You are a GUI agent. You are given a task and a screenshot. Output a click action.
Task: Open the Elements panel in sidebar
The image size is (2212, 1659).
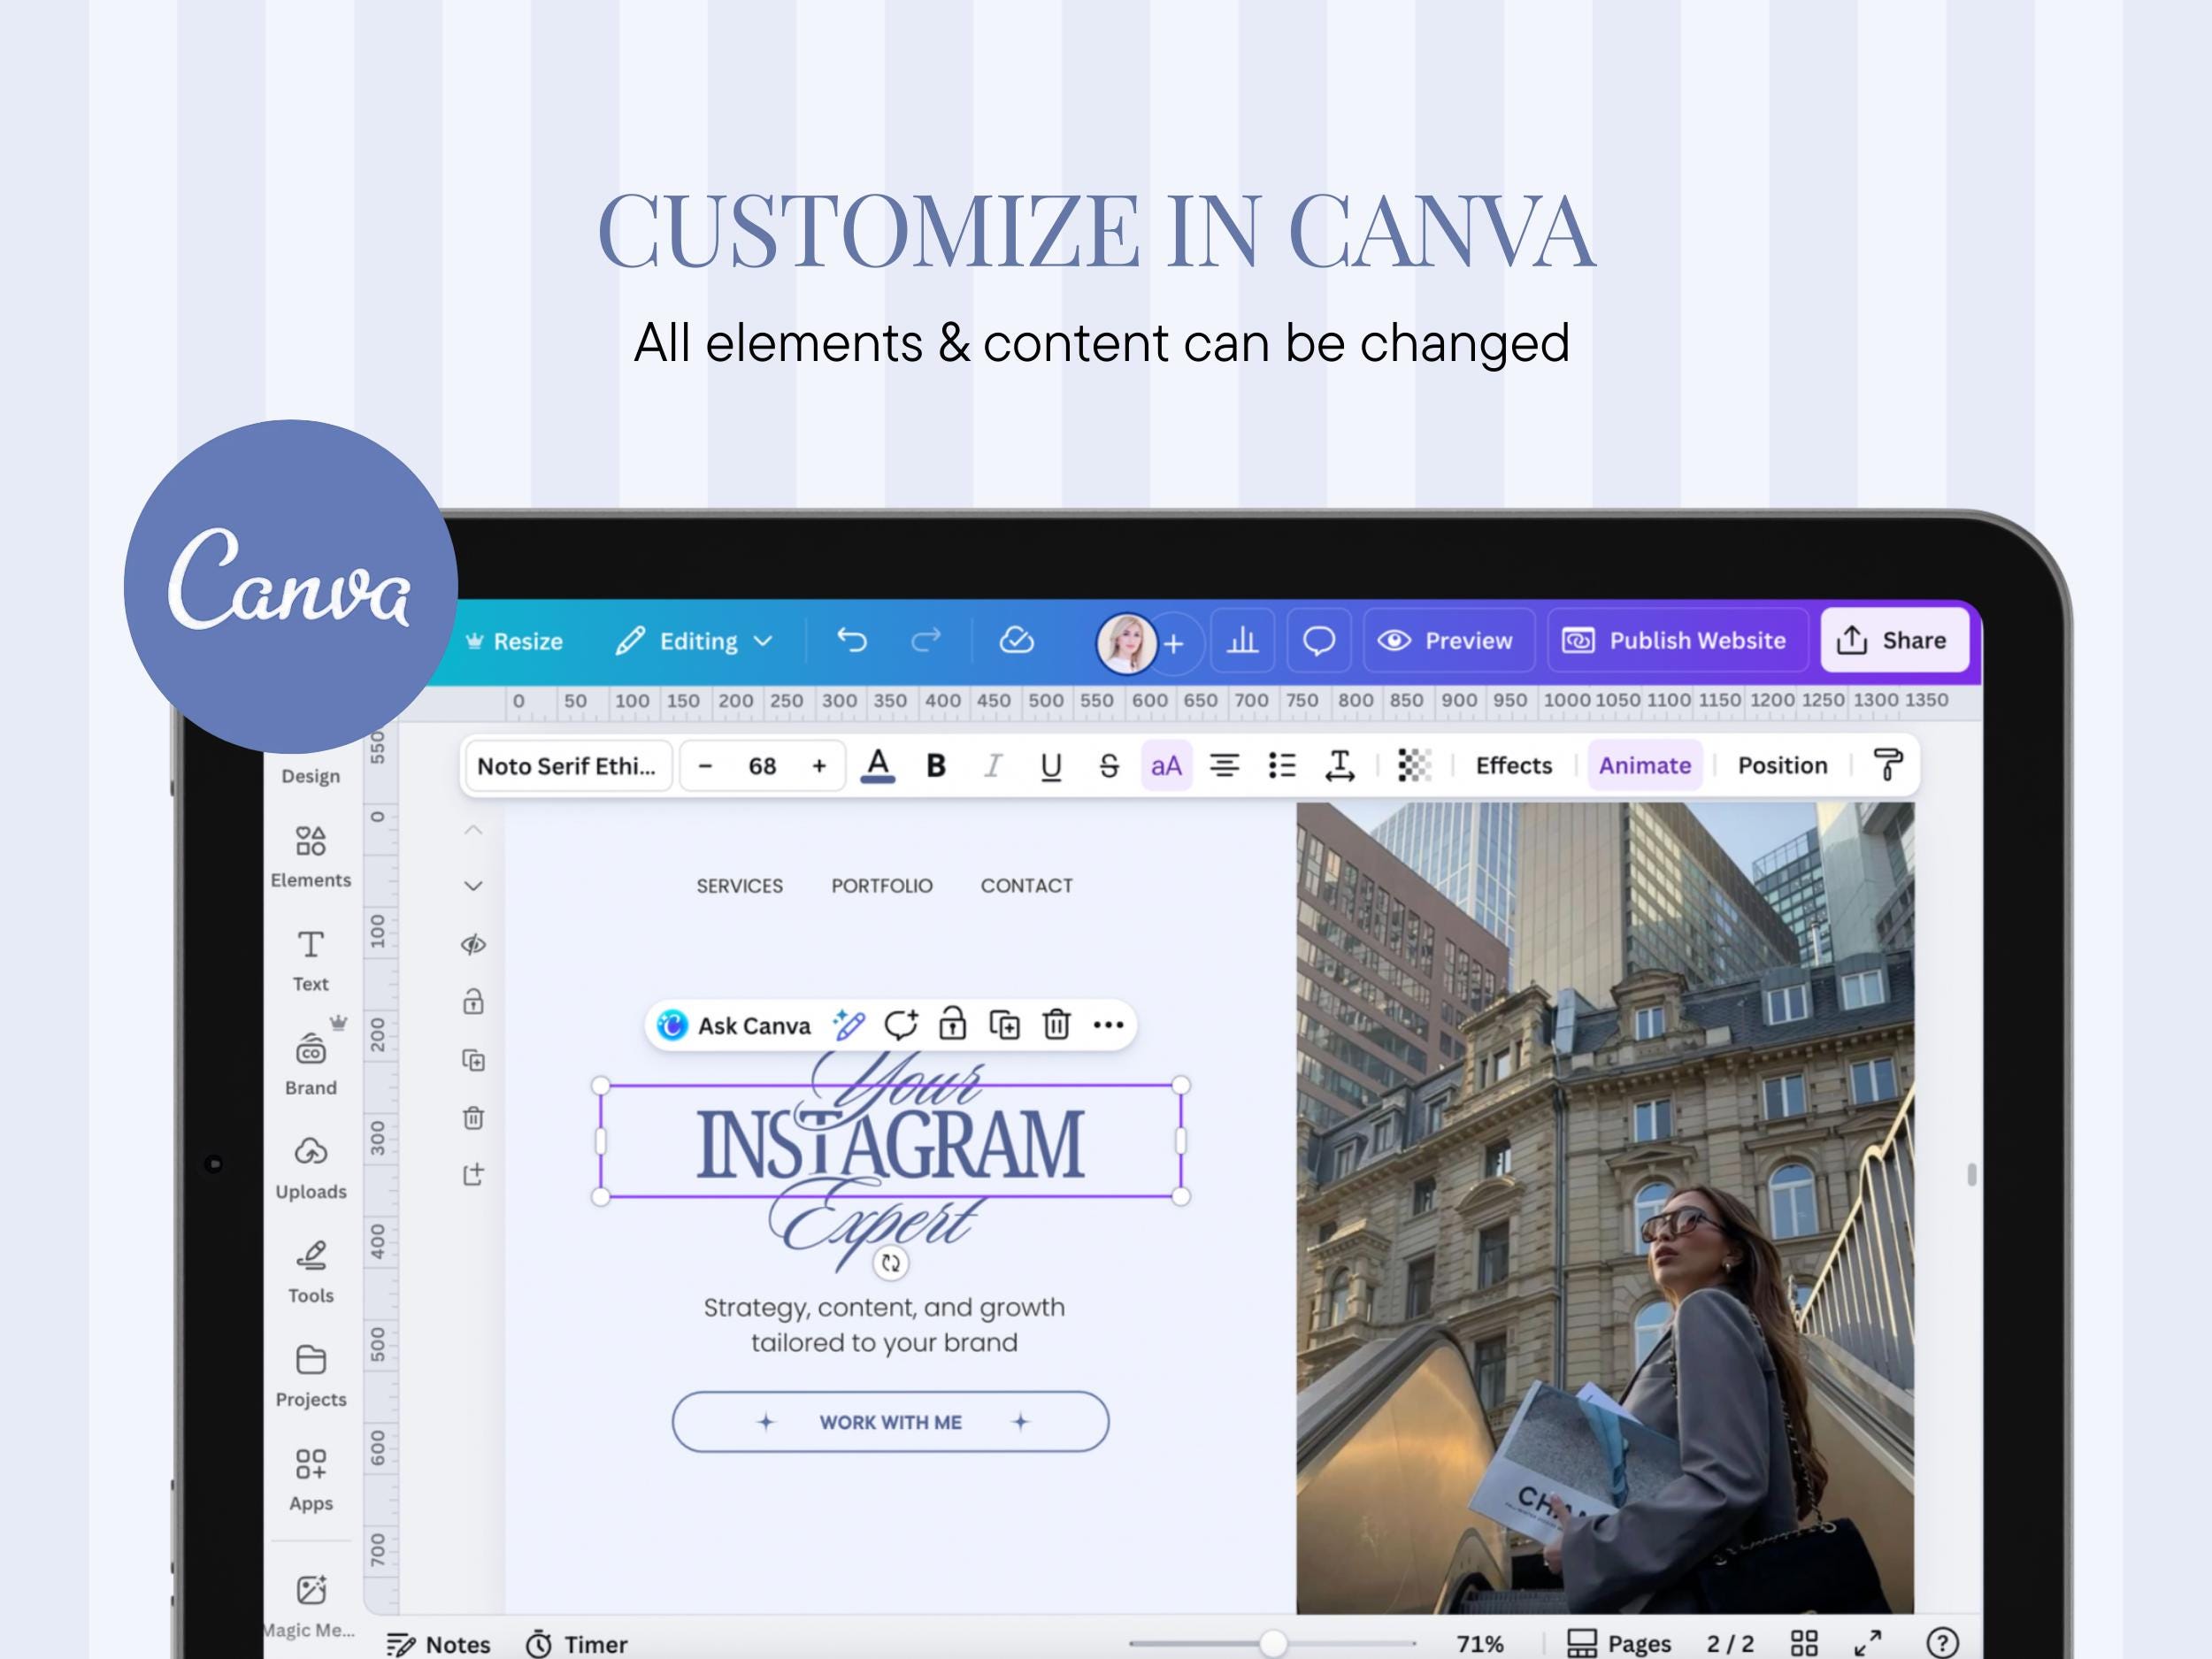coord(310,856)
